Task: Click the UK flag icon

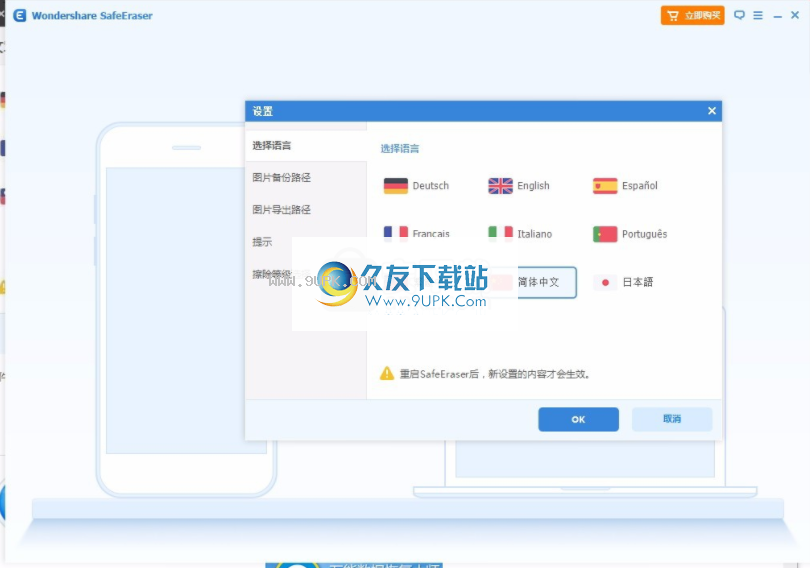Action: click(501, 185)
